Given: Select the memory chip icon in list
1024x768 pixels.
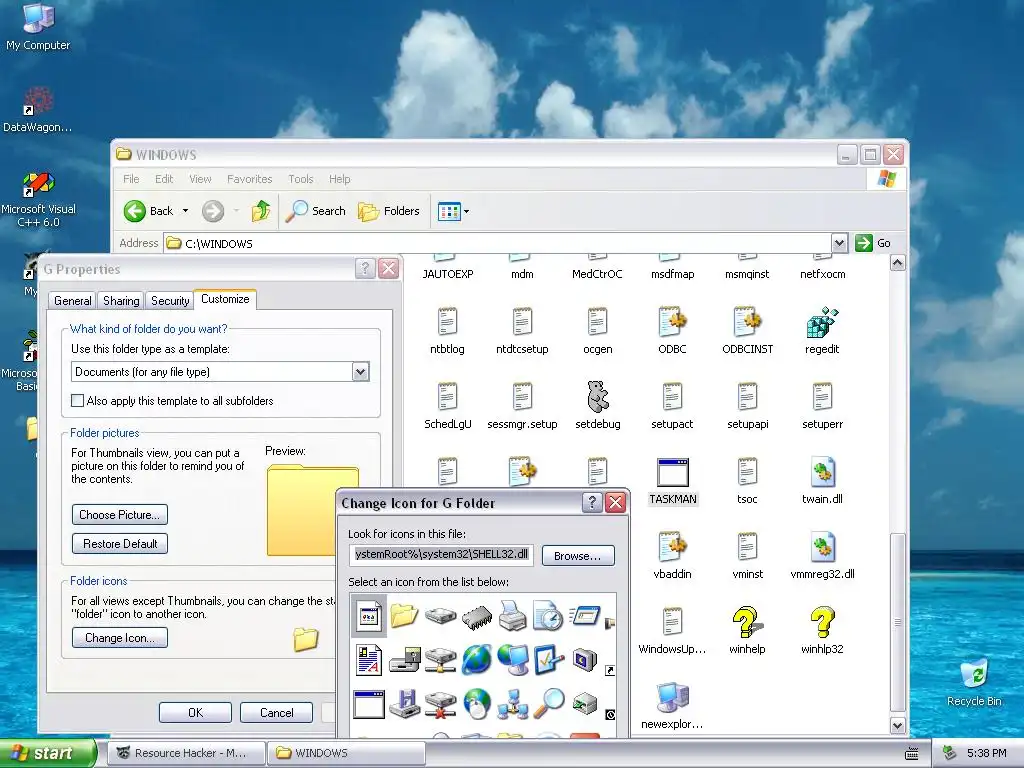Looking at the screenshot, I should tap(477, 616).
